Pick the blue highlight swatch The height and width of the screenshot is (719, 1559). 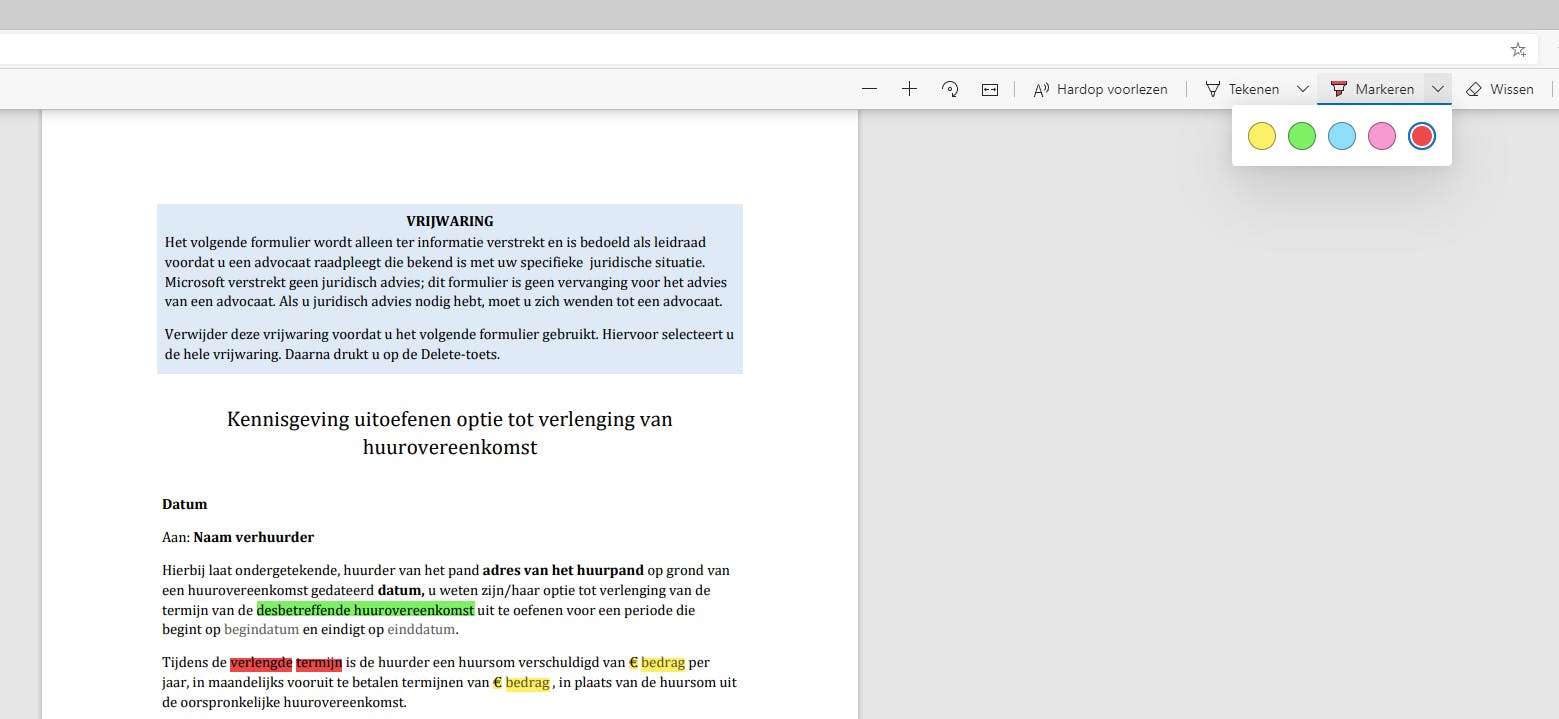tap(1341, 135)
